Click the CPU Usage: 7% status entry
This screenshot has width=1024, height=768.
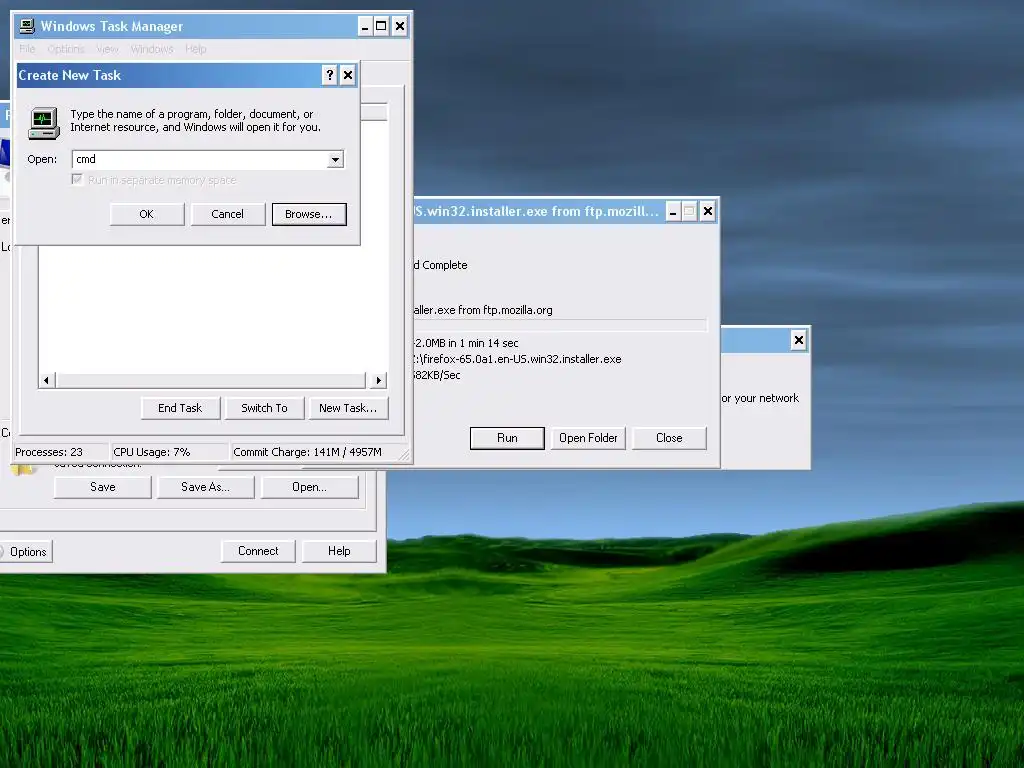pos(169,452)
